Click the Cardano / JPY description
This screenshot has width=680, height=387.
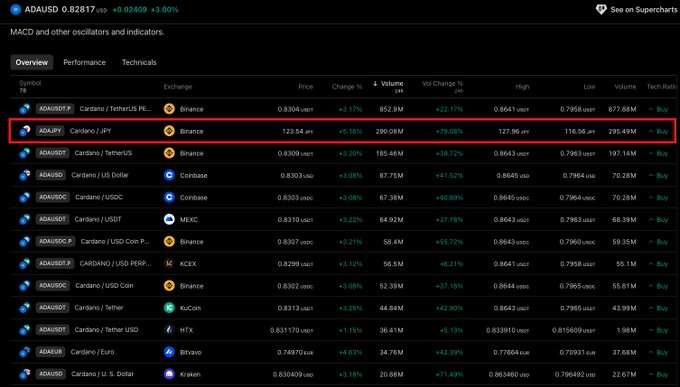pos(91,131)
